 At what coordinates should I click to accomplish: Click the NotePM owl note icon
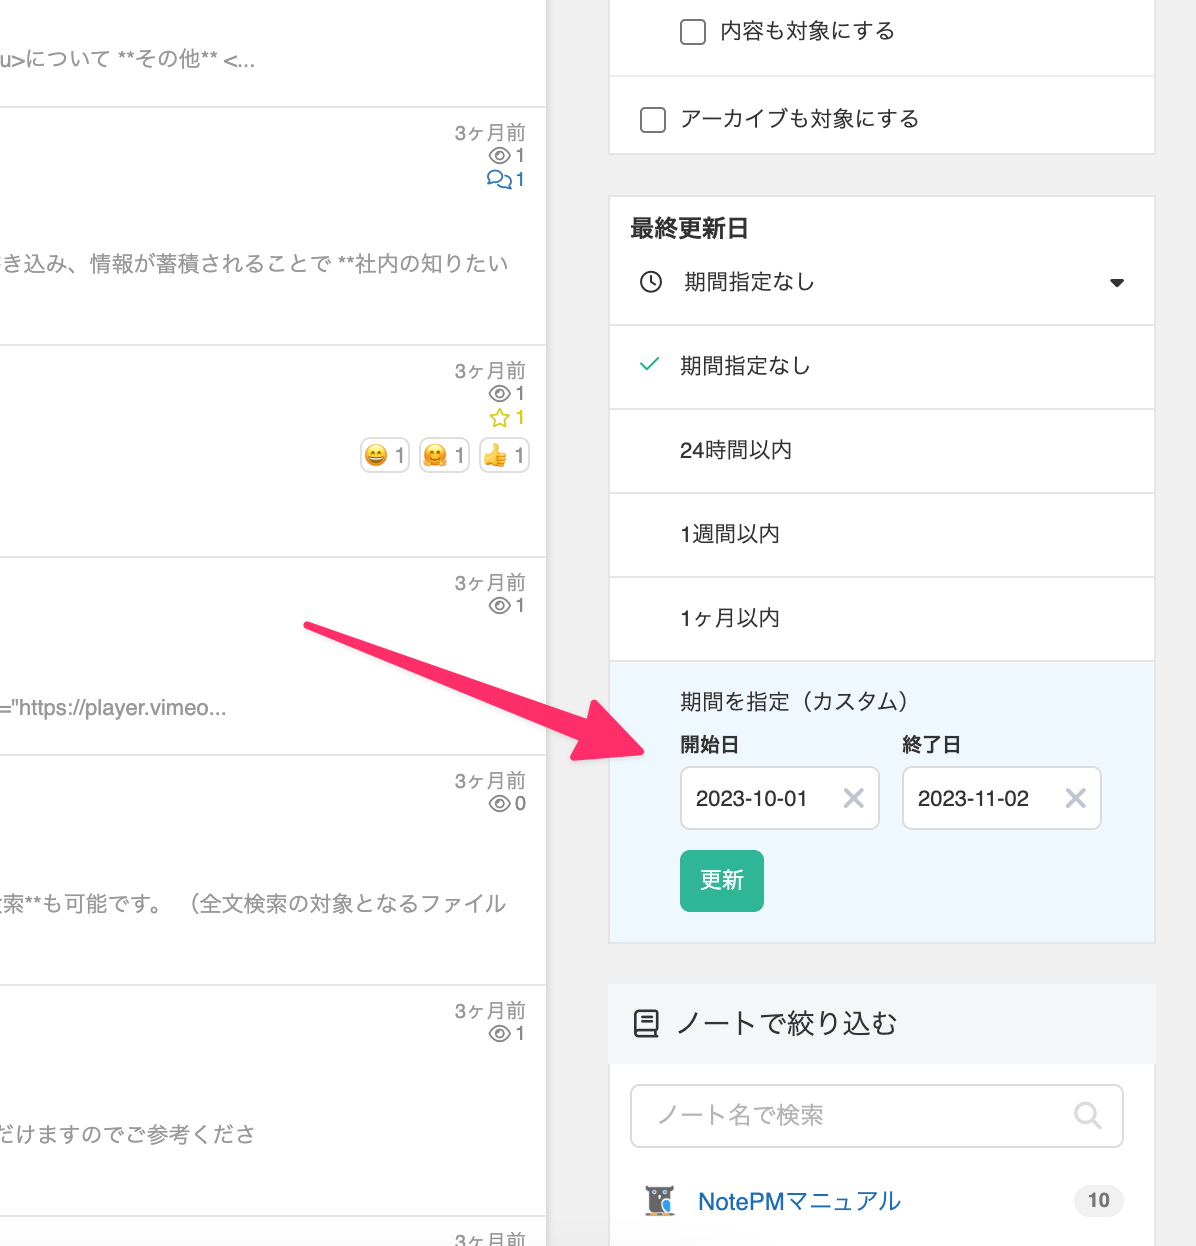(659, 1201)
